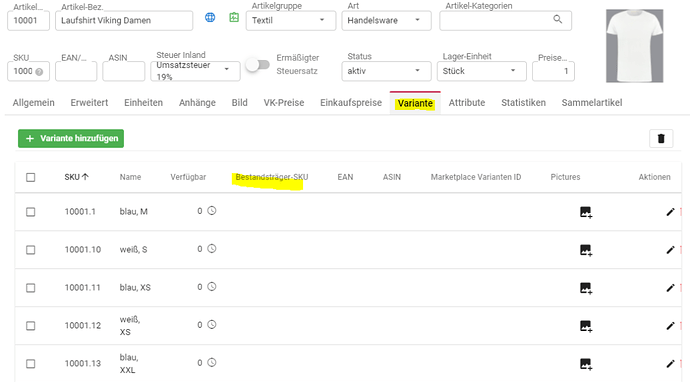This screenshot has height=382, width=690.
Task: Click the Artikel-Kategorien search field
Action: 505,20
